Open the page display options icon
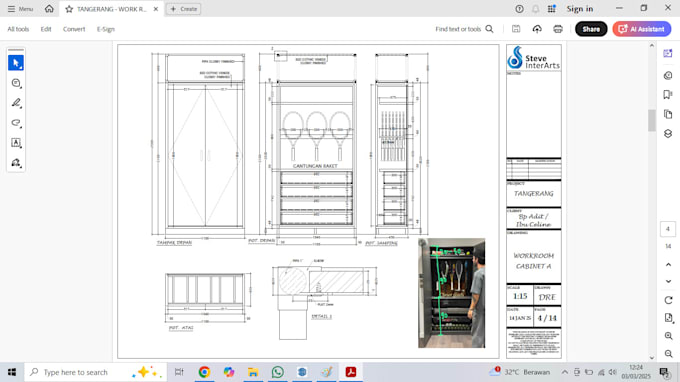This screenshot has width=680, height=382. [668, 318]
